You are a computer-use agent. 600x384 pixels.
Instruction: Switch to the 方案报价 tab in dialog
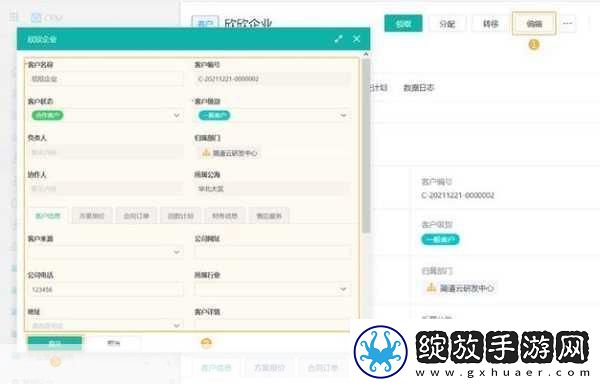(92, 216)
